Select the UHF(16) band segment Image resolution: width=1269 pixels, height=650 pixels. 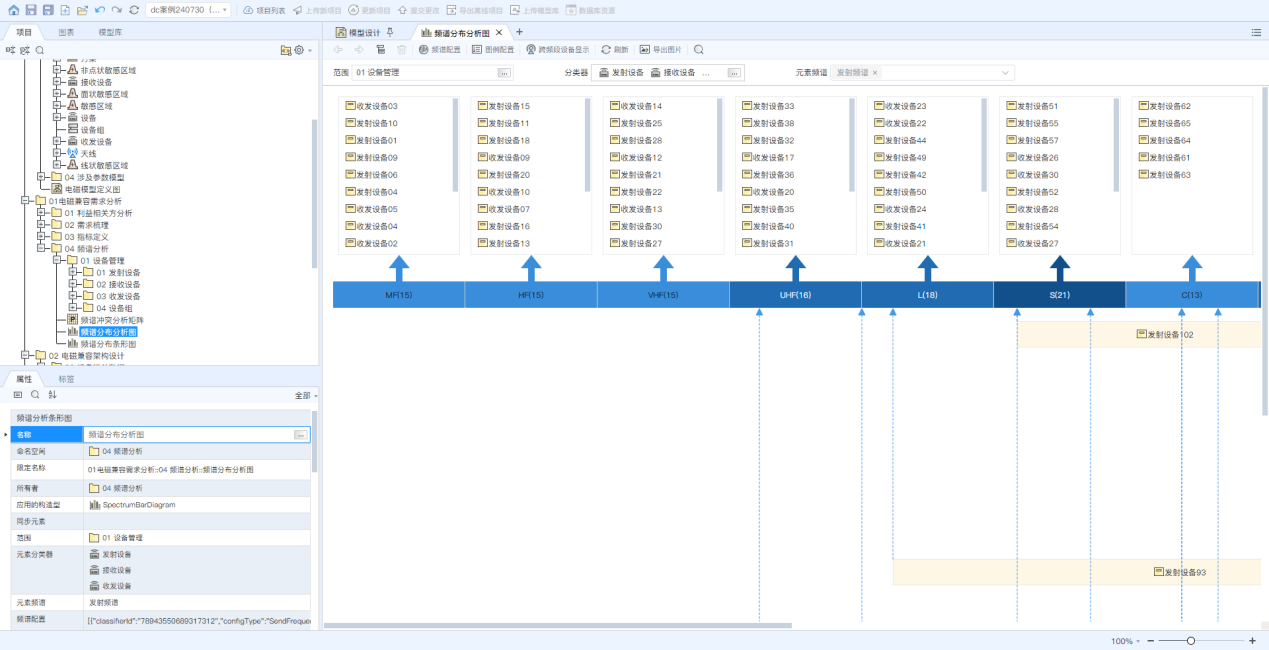click(795, 295)
